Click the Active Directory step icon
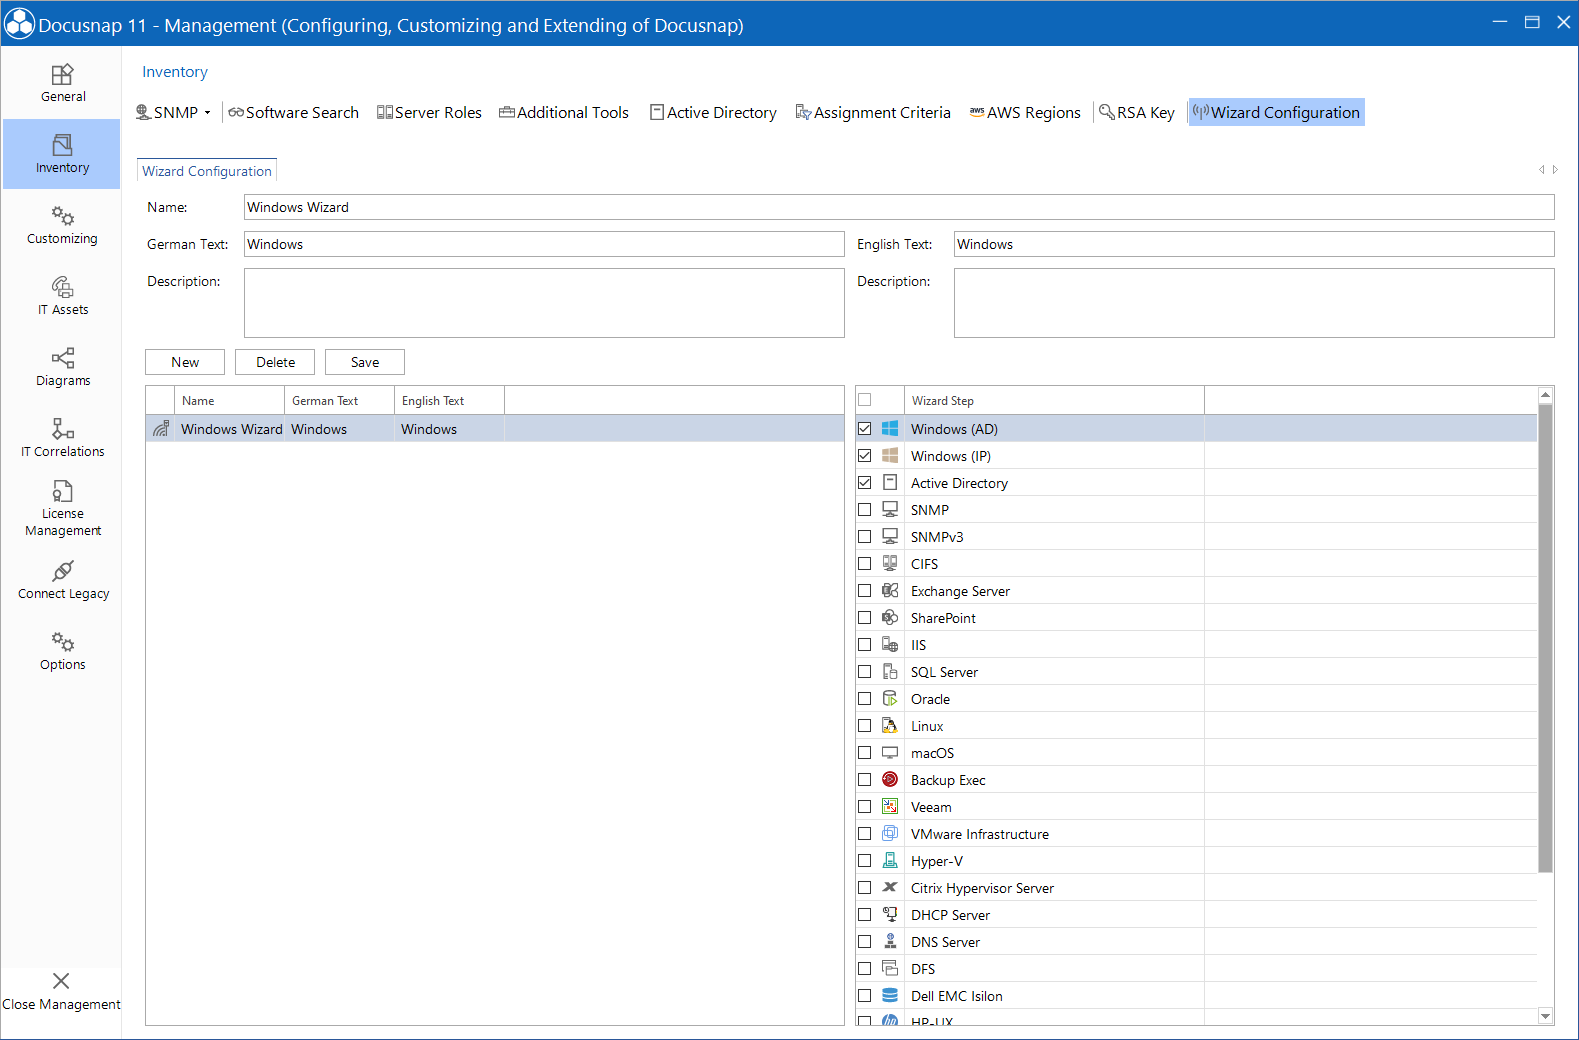The height and width of the screenshot is (1040, 1579). [890, 483]
